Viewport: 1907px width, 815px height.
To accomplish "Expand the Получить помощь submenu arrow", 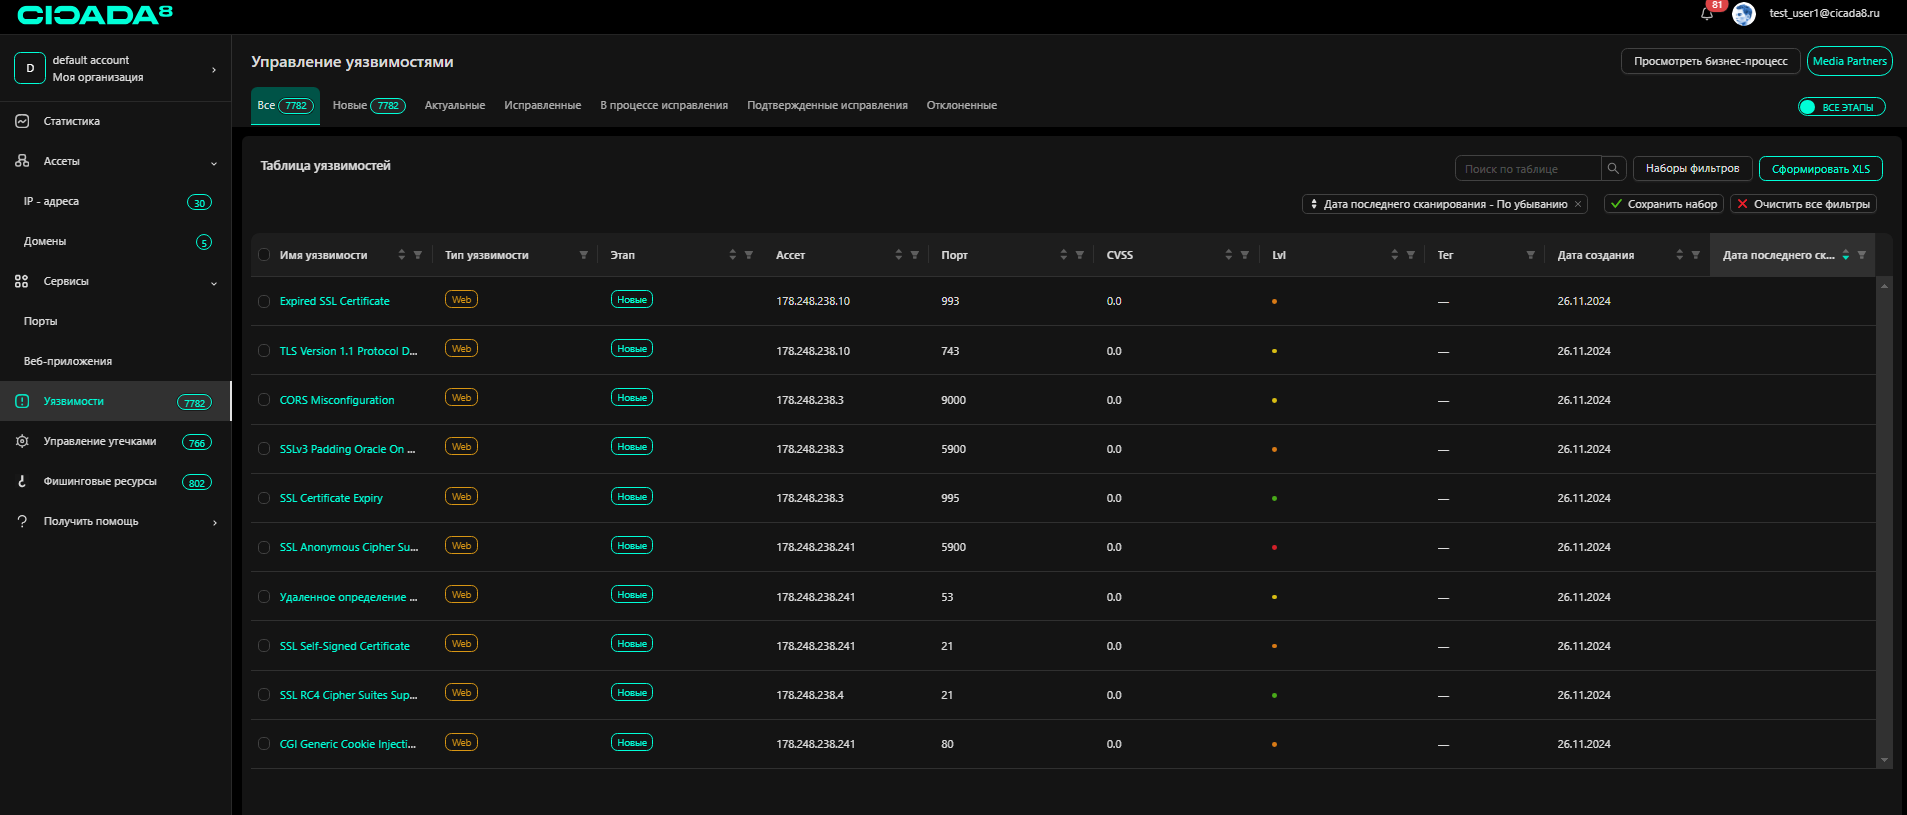I will [214, 522].
